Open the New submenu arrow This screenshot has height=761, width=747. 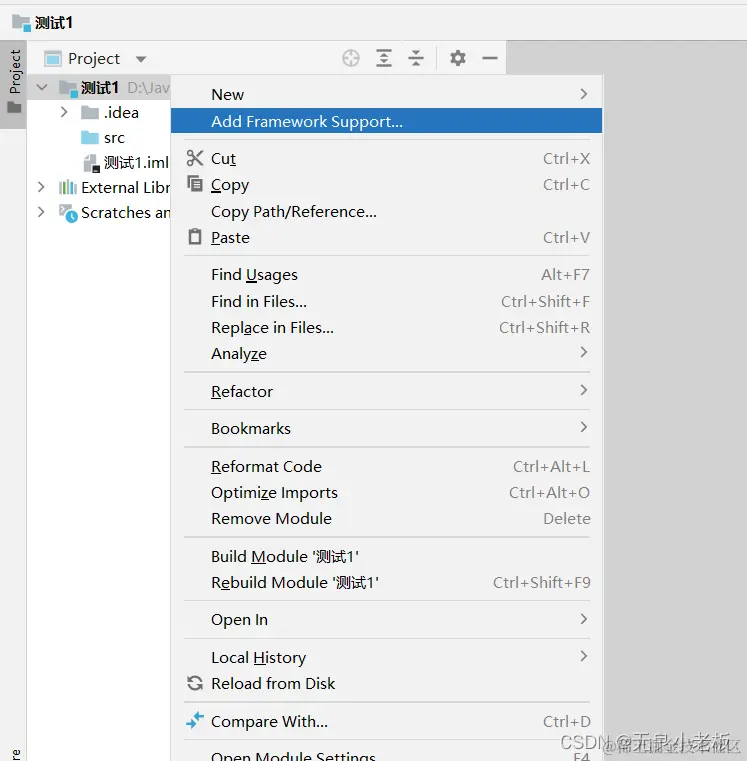coord(584,94)
